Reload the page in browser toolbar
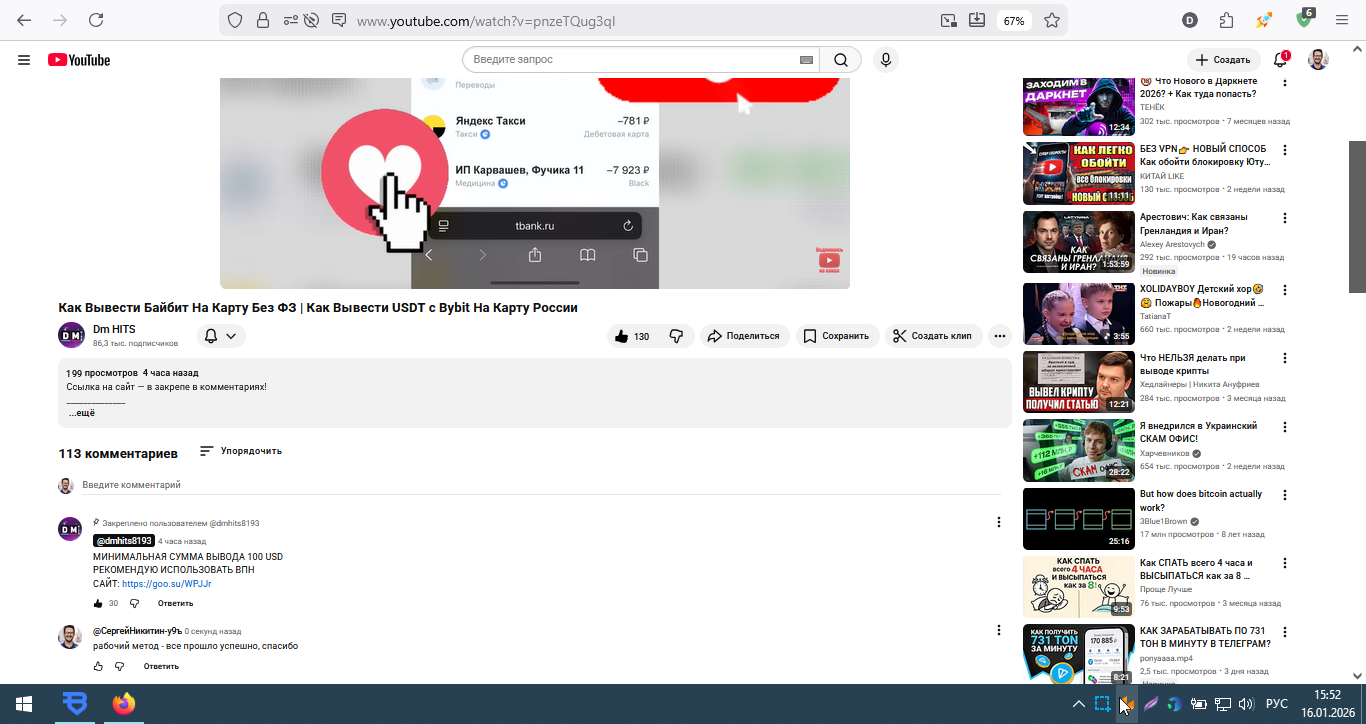 click(96, 20)
